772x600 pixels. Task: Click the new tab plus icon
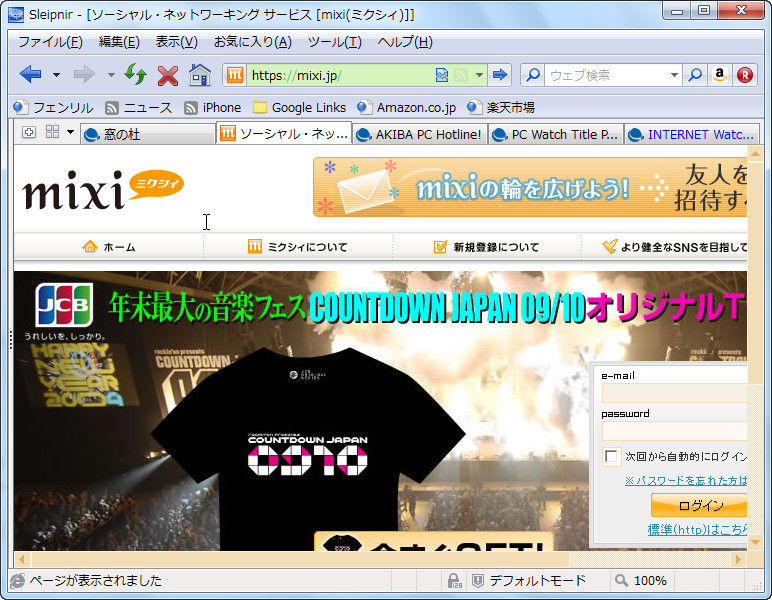(x=29, y=132)
